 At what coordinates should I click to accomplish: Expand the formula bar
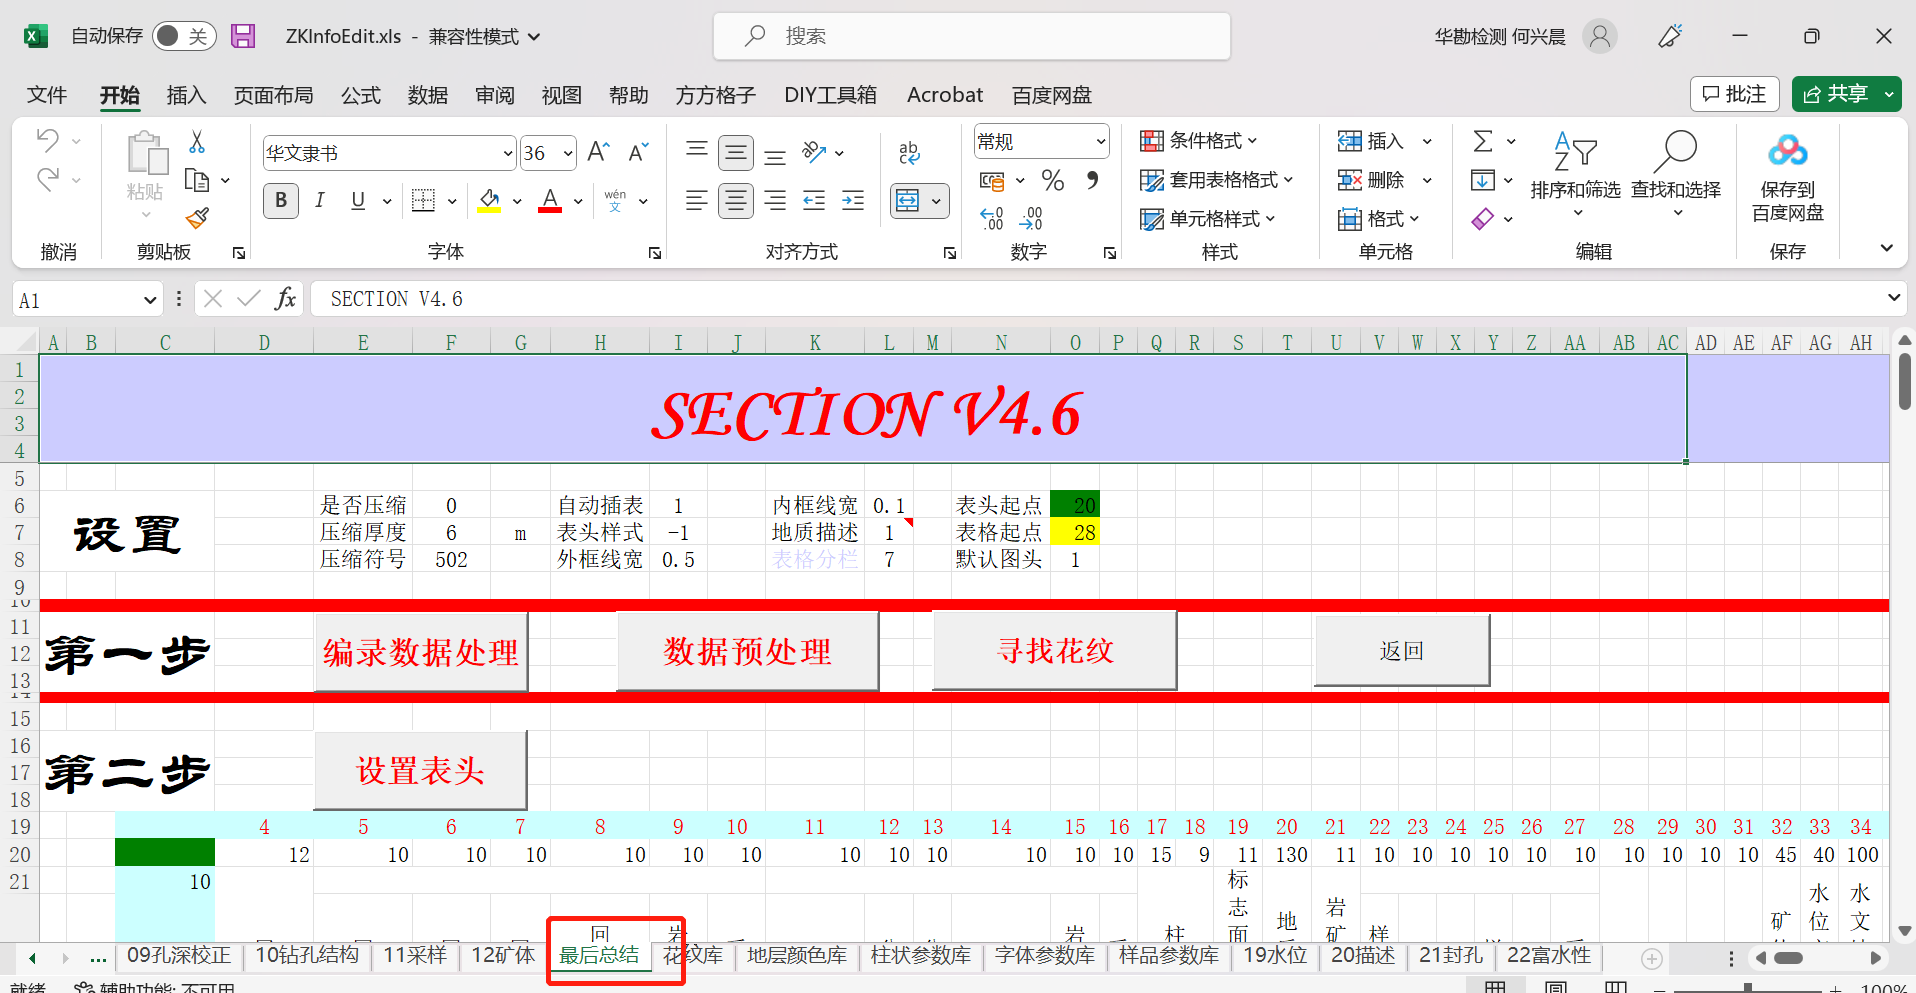pyautogui.click(x=1893, y=298)
